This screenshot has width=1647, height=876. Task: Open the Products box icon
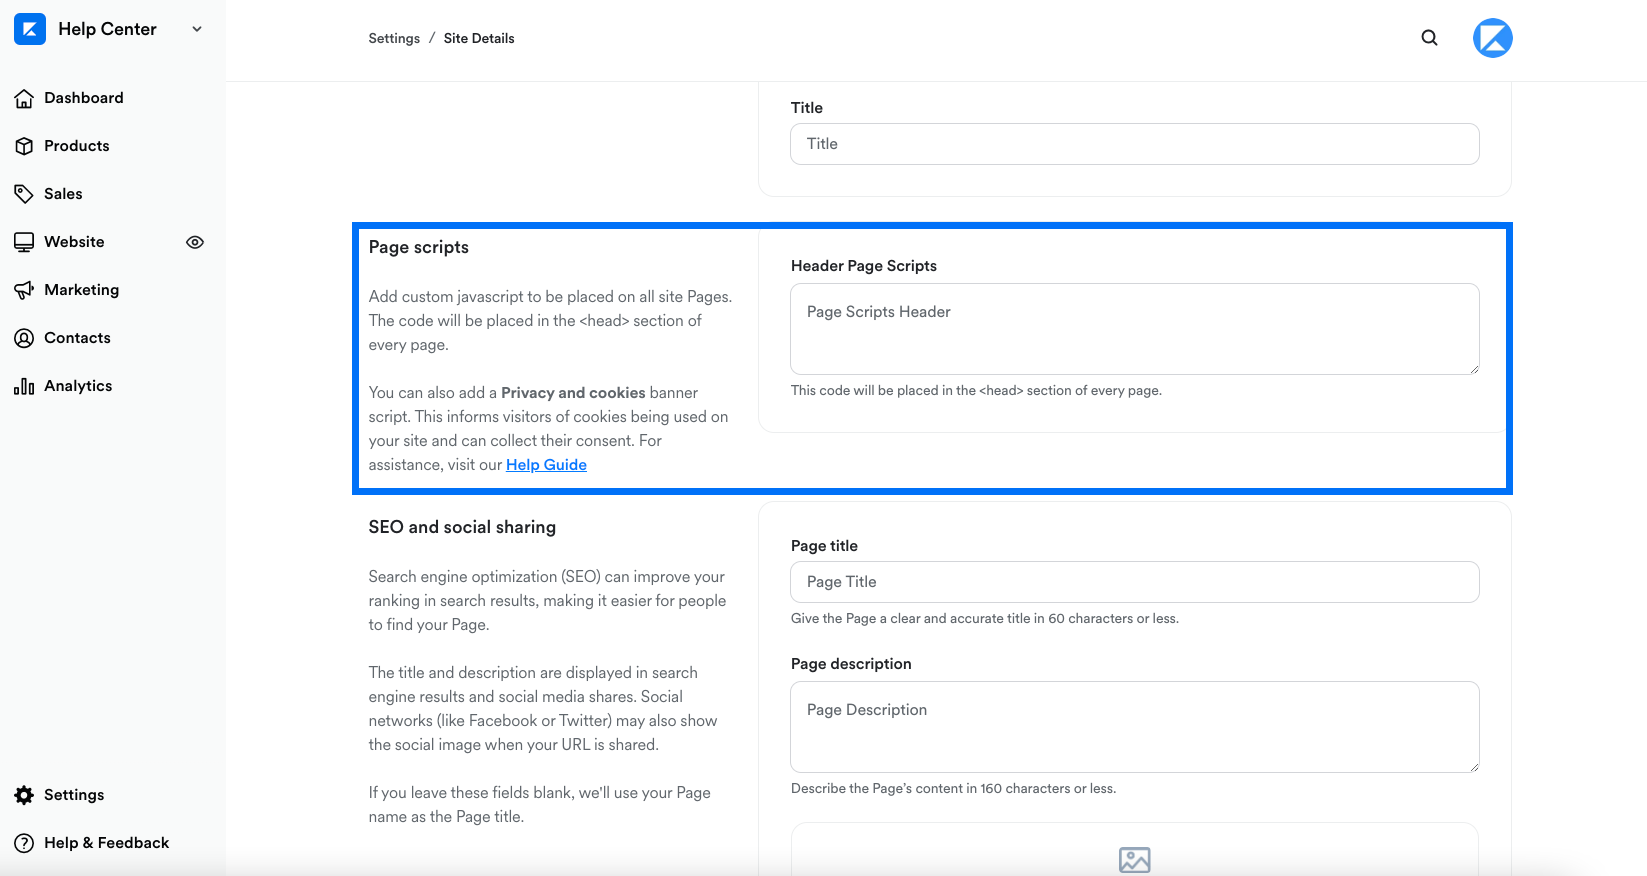[24, 146]
